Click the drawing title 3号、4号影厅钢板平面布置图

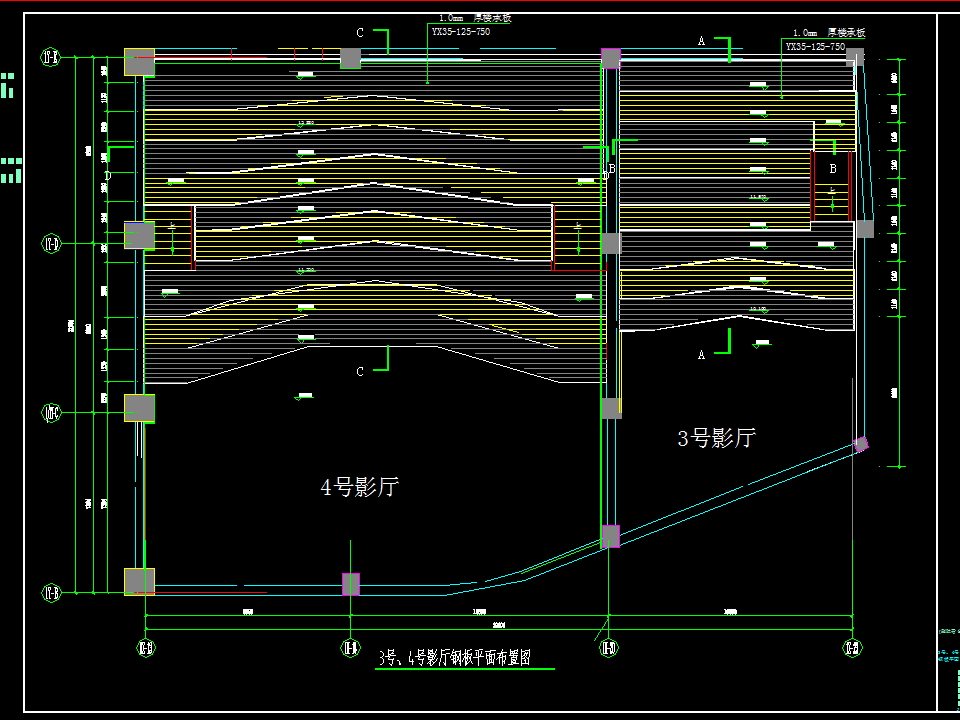pos(454,658)
